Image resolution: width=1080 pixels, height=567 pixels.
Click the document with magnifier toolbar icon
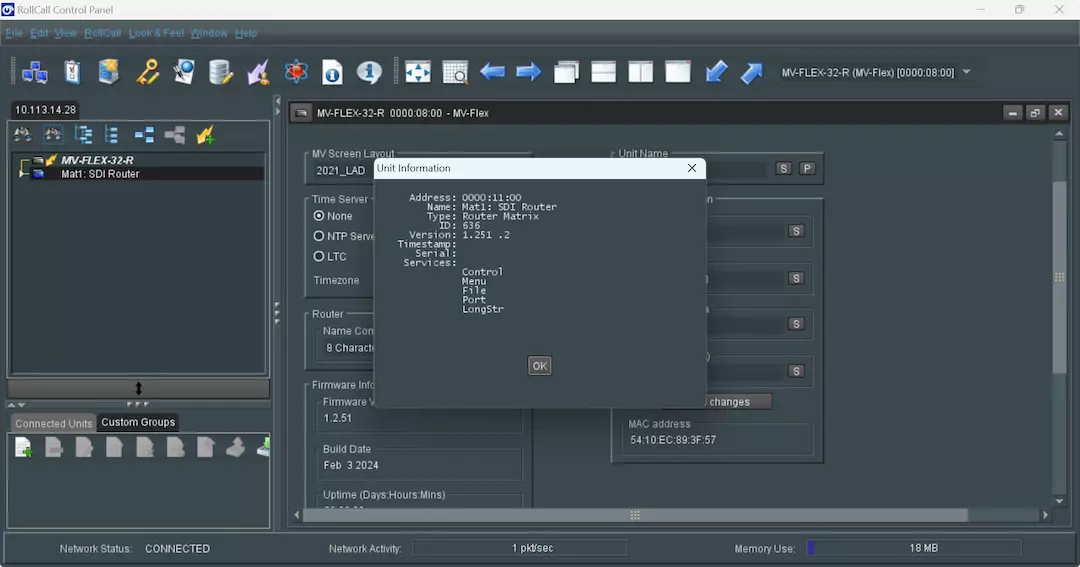(184, 72)
